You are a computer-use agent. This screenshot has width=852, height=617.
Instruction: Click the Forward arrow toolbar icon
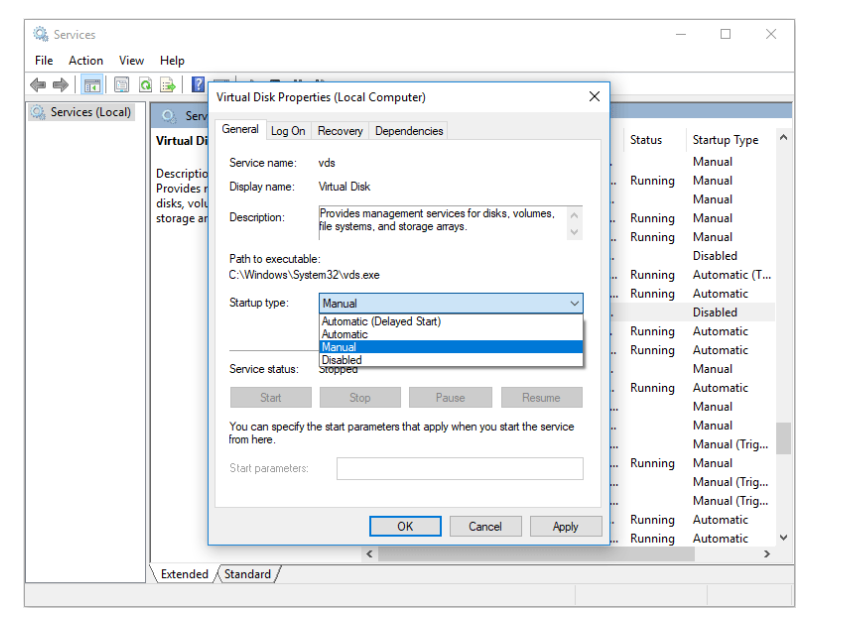point(61,85)
